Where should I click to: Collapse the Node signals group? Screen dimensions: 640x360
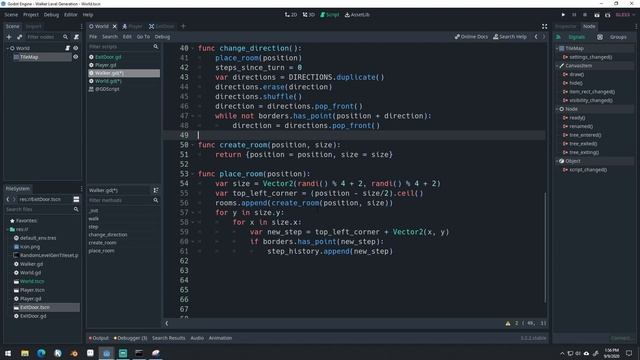tap(557, 109)
